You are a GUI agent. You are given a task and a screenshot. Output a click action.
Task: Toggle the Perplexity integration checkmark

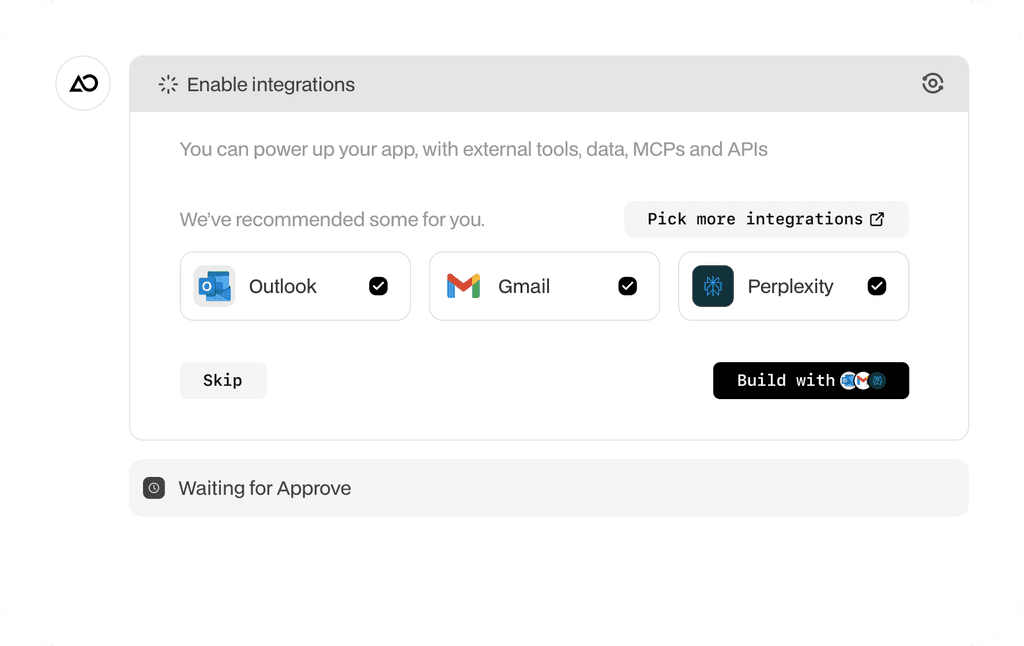[877, 286]
